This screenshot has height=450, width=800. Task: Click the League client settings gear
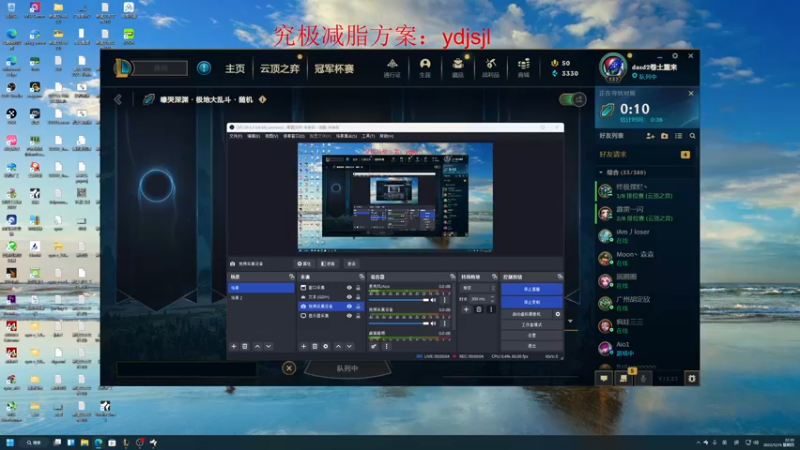coord(675,56)
